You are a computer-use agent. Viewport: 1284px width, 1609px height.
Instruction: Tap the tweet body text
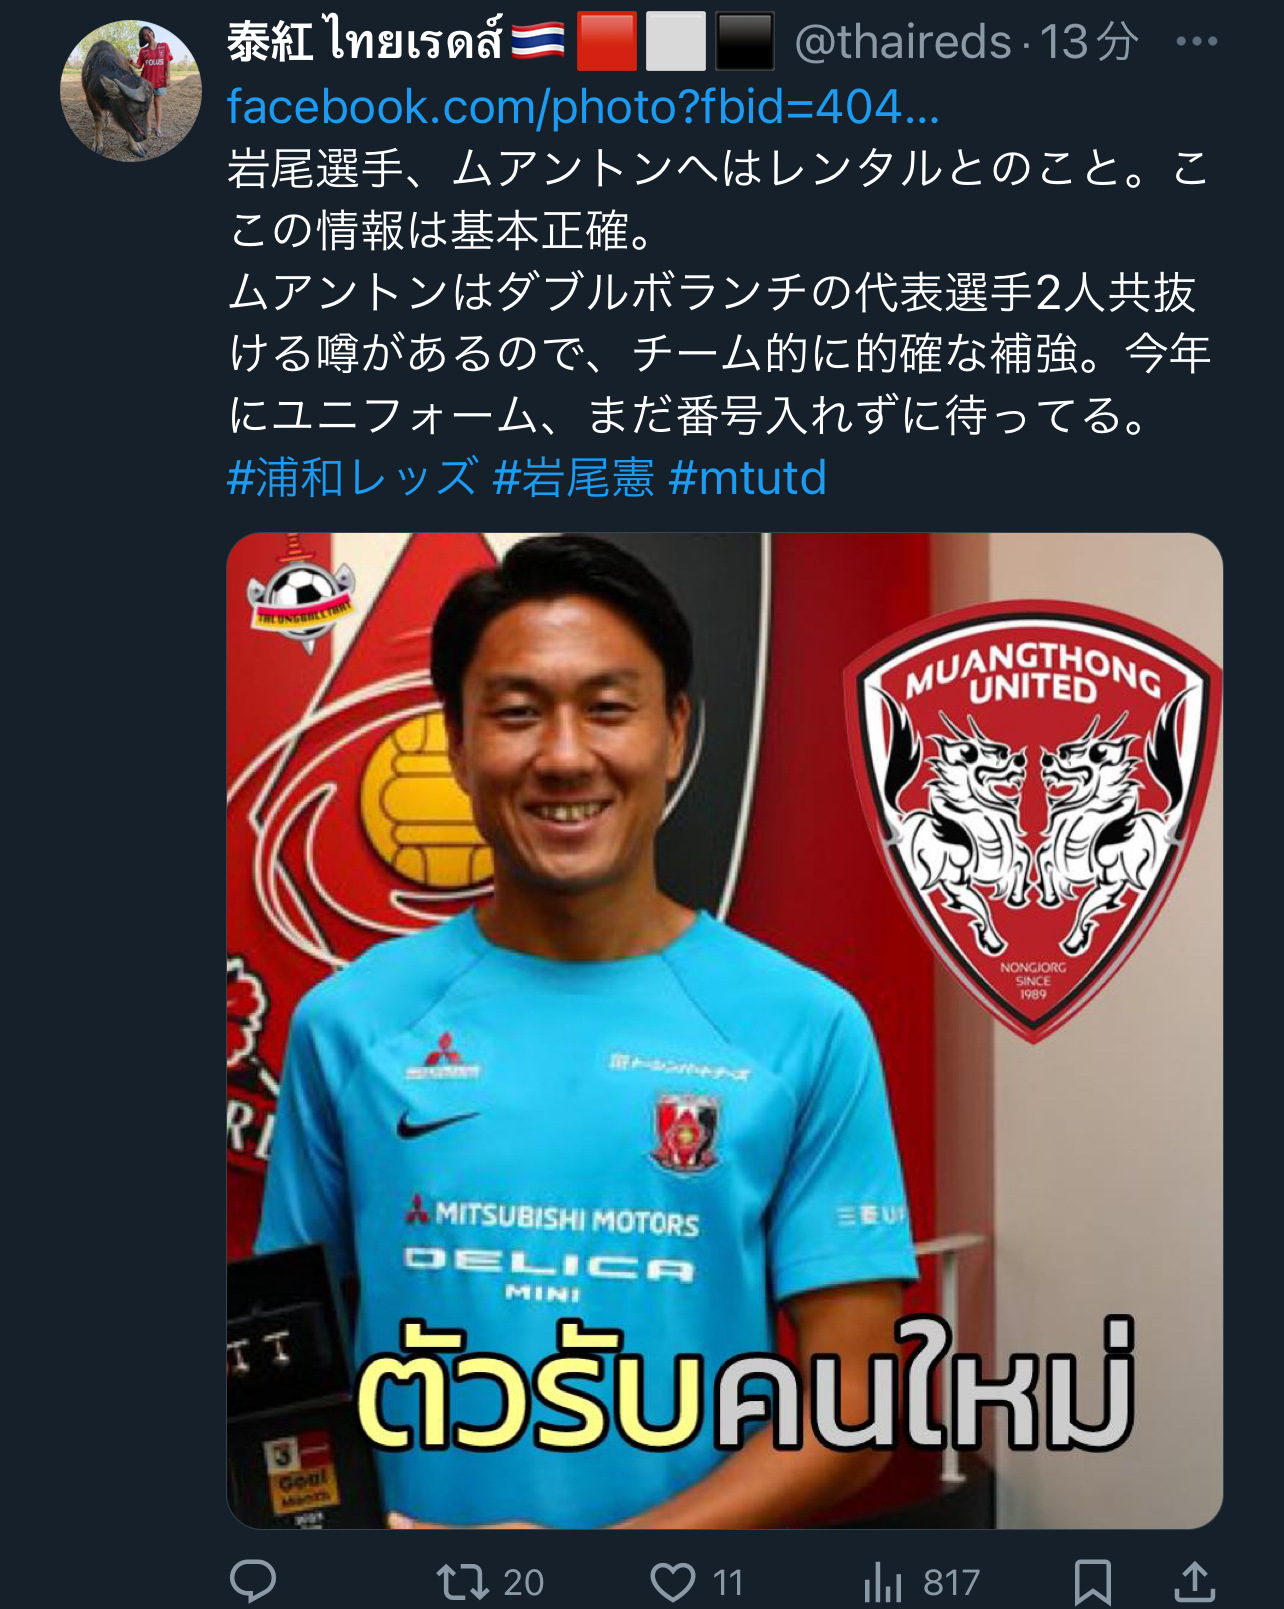click(x=720, y=291)
